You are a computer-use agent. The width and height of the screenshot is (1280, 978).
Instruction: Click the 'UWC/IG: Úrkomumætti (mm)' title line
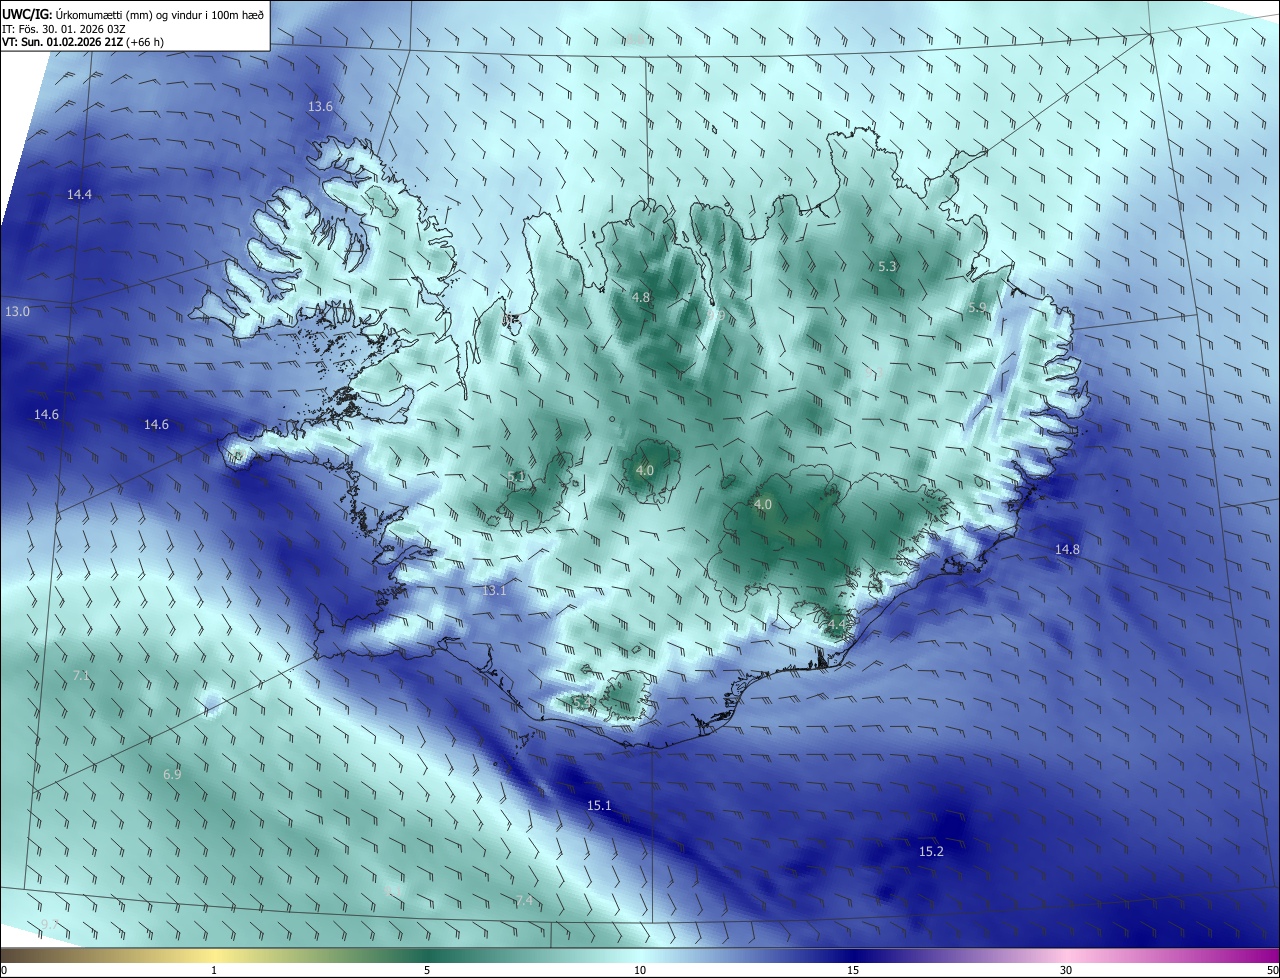tap(134, 14)
